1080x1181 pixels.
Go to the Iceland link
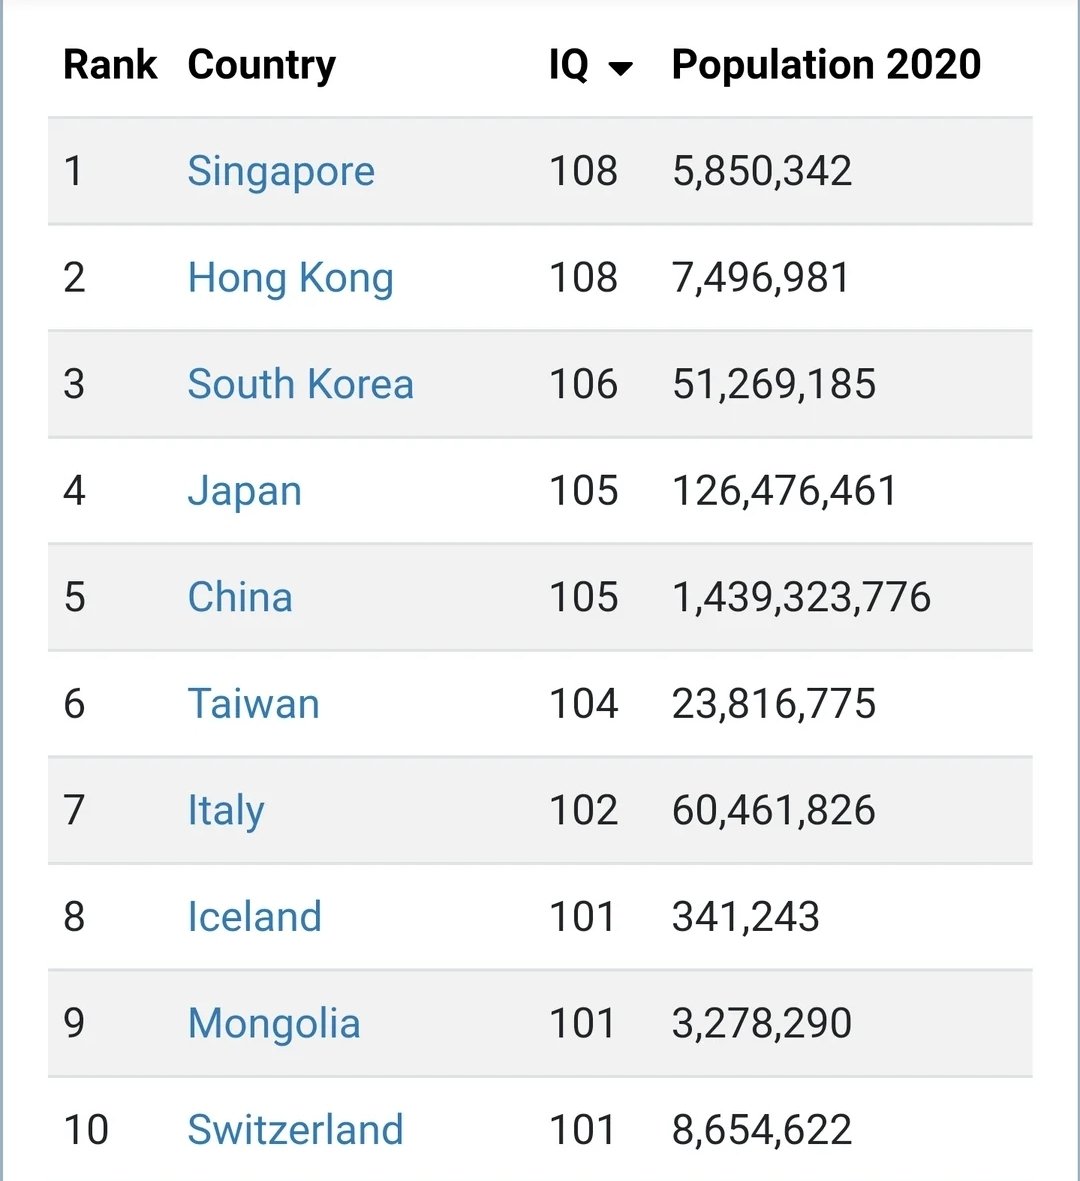tap(255, 917)
